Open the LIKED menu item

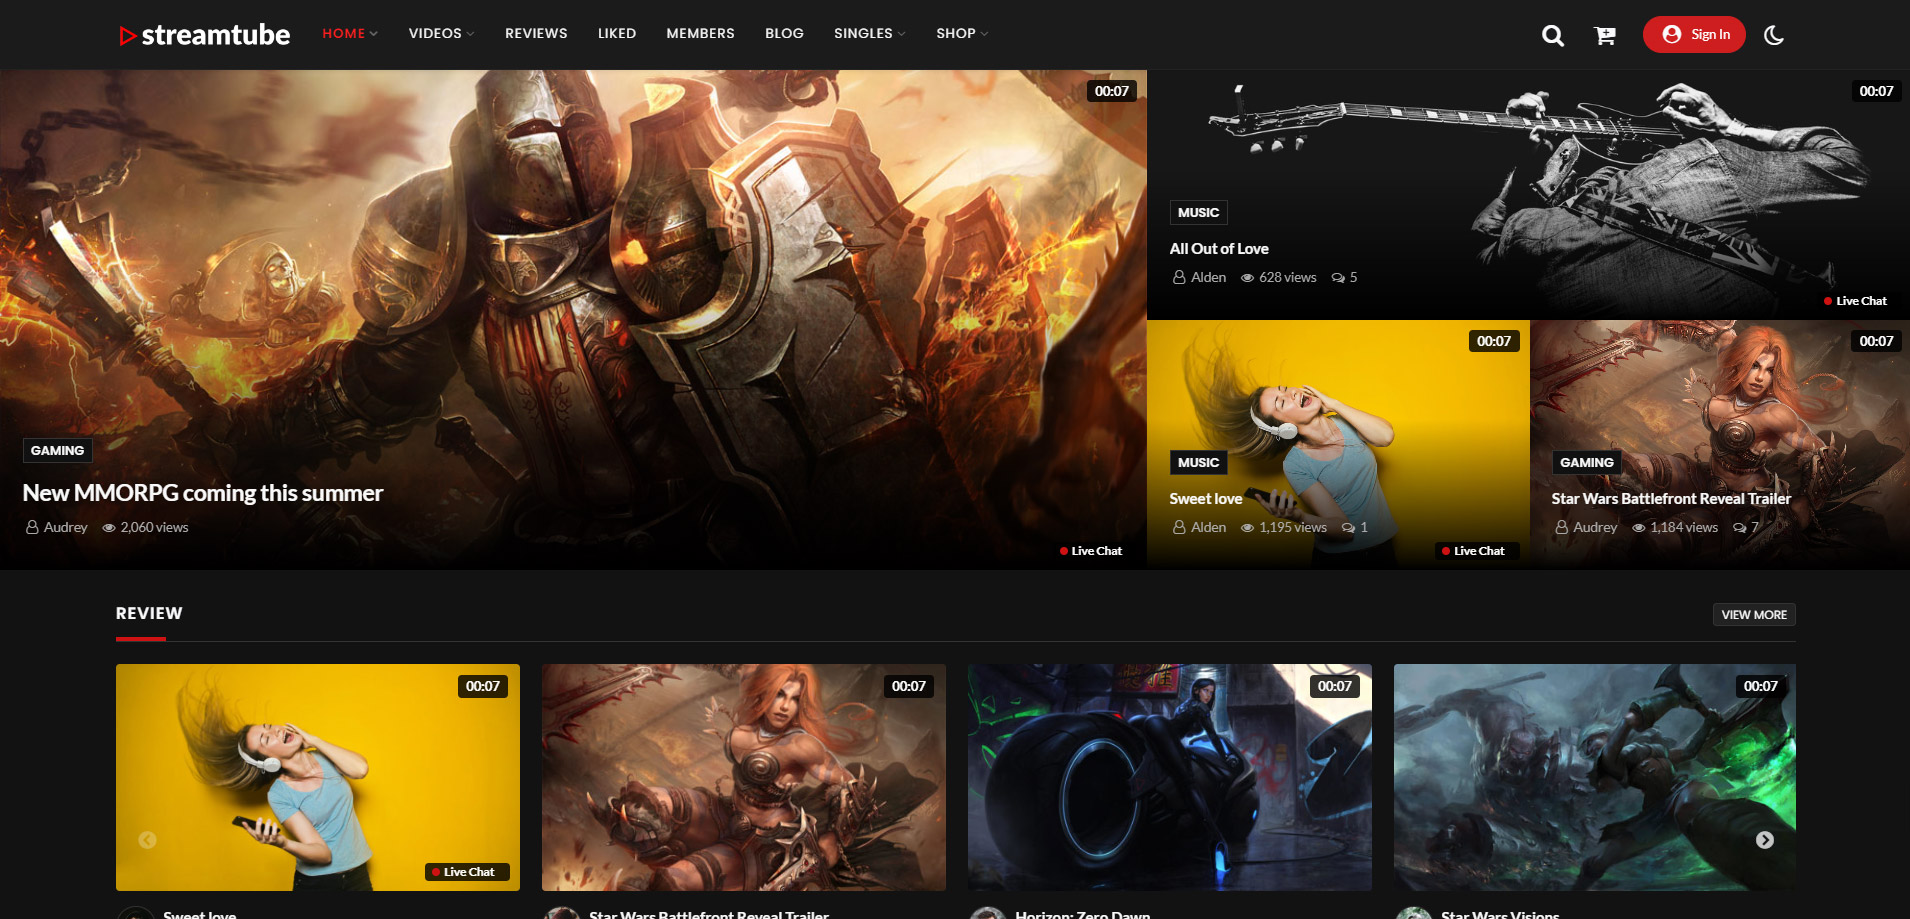(617, 33)
